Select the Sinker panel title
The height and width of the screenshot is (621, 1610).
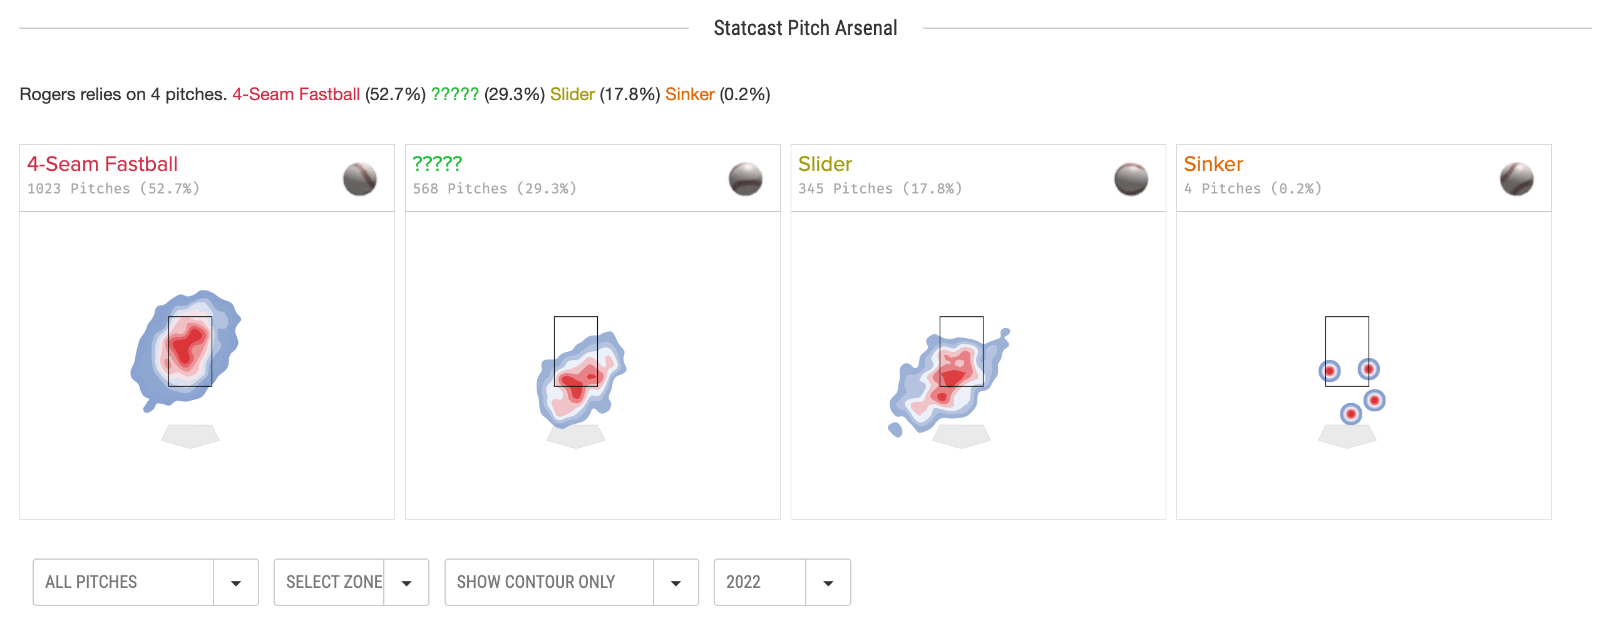click(x=1213, y=164)
